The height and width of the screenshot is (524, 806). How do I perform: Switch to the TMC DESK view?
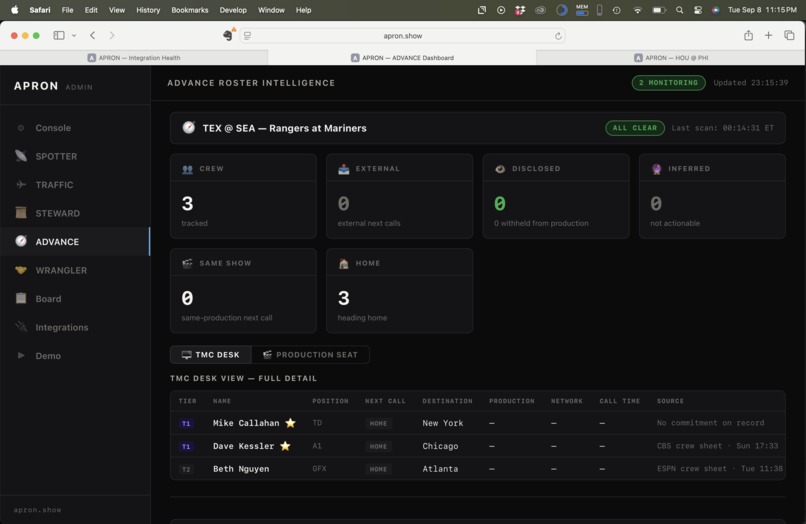click(x=211, y=355)
